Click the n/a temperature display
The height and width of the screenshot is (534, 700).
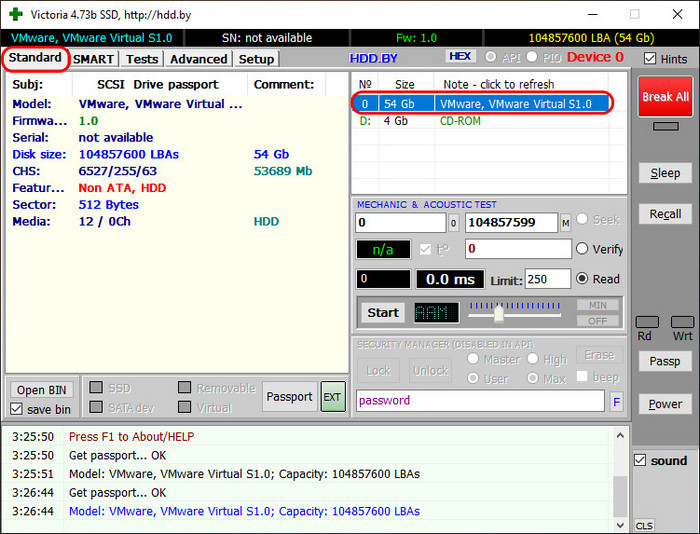coord(383,250)
